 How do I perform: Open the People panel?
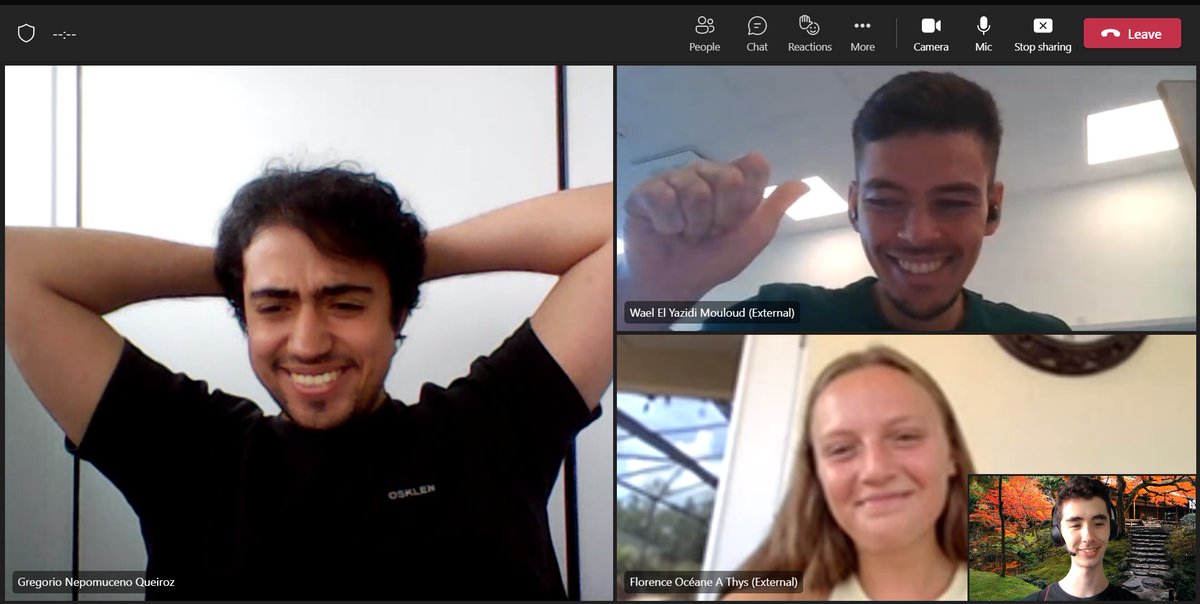coord(704,30)
